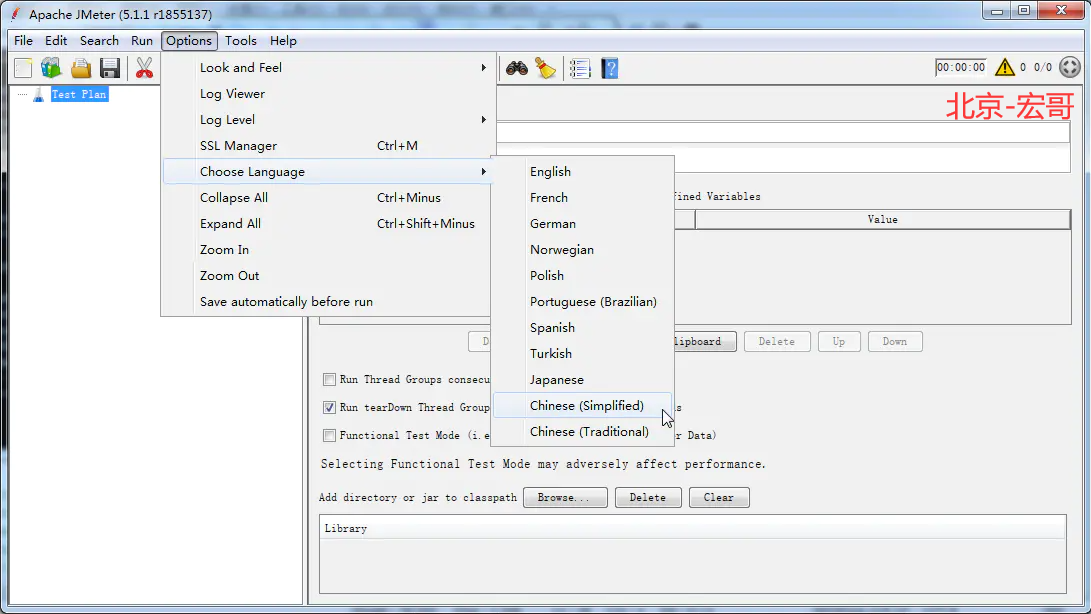Click the Library list header
The image size is (1091, 614).
pyautogui.click(x=692, y=528)
